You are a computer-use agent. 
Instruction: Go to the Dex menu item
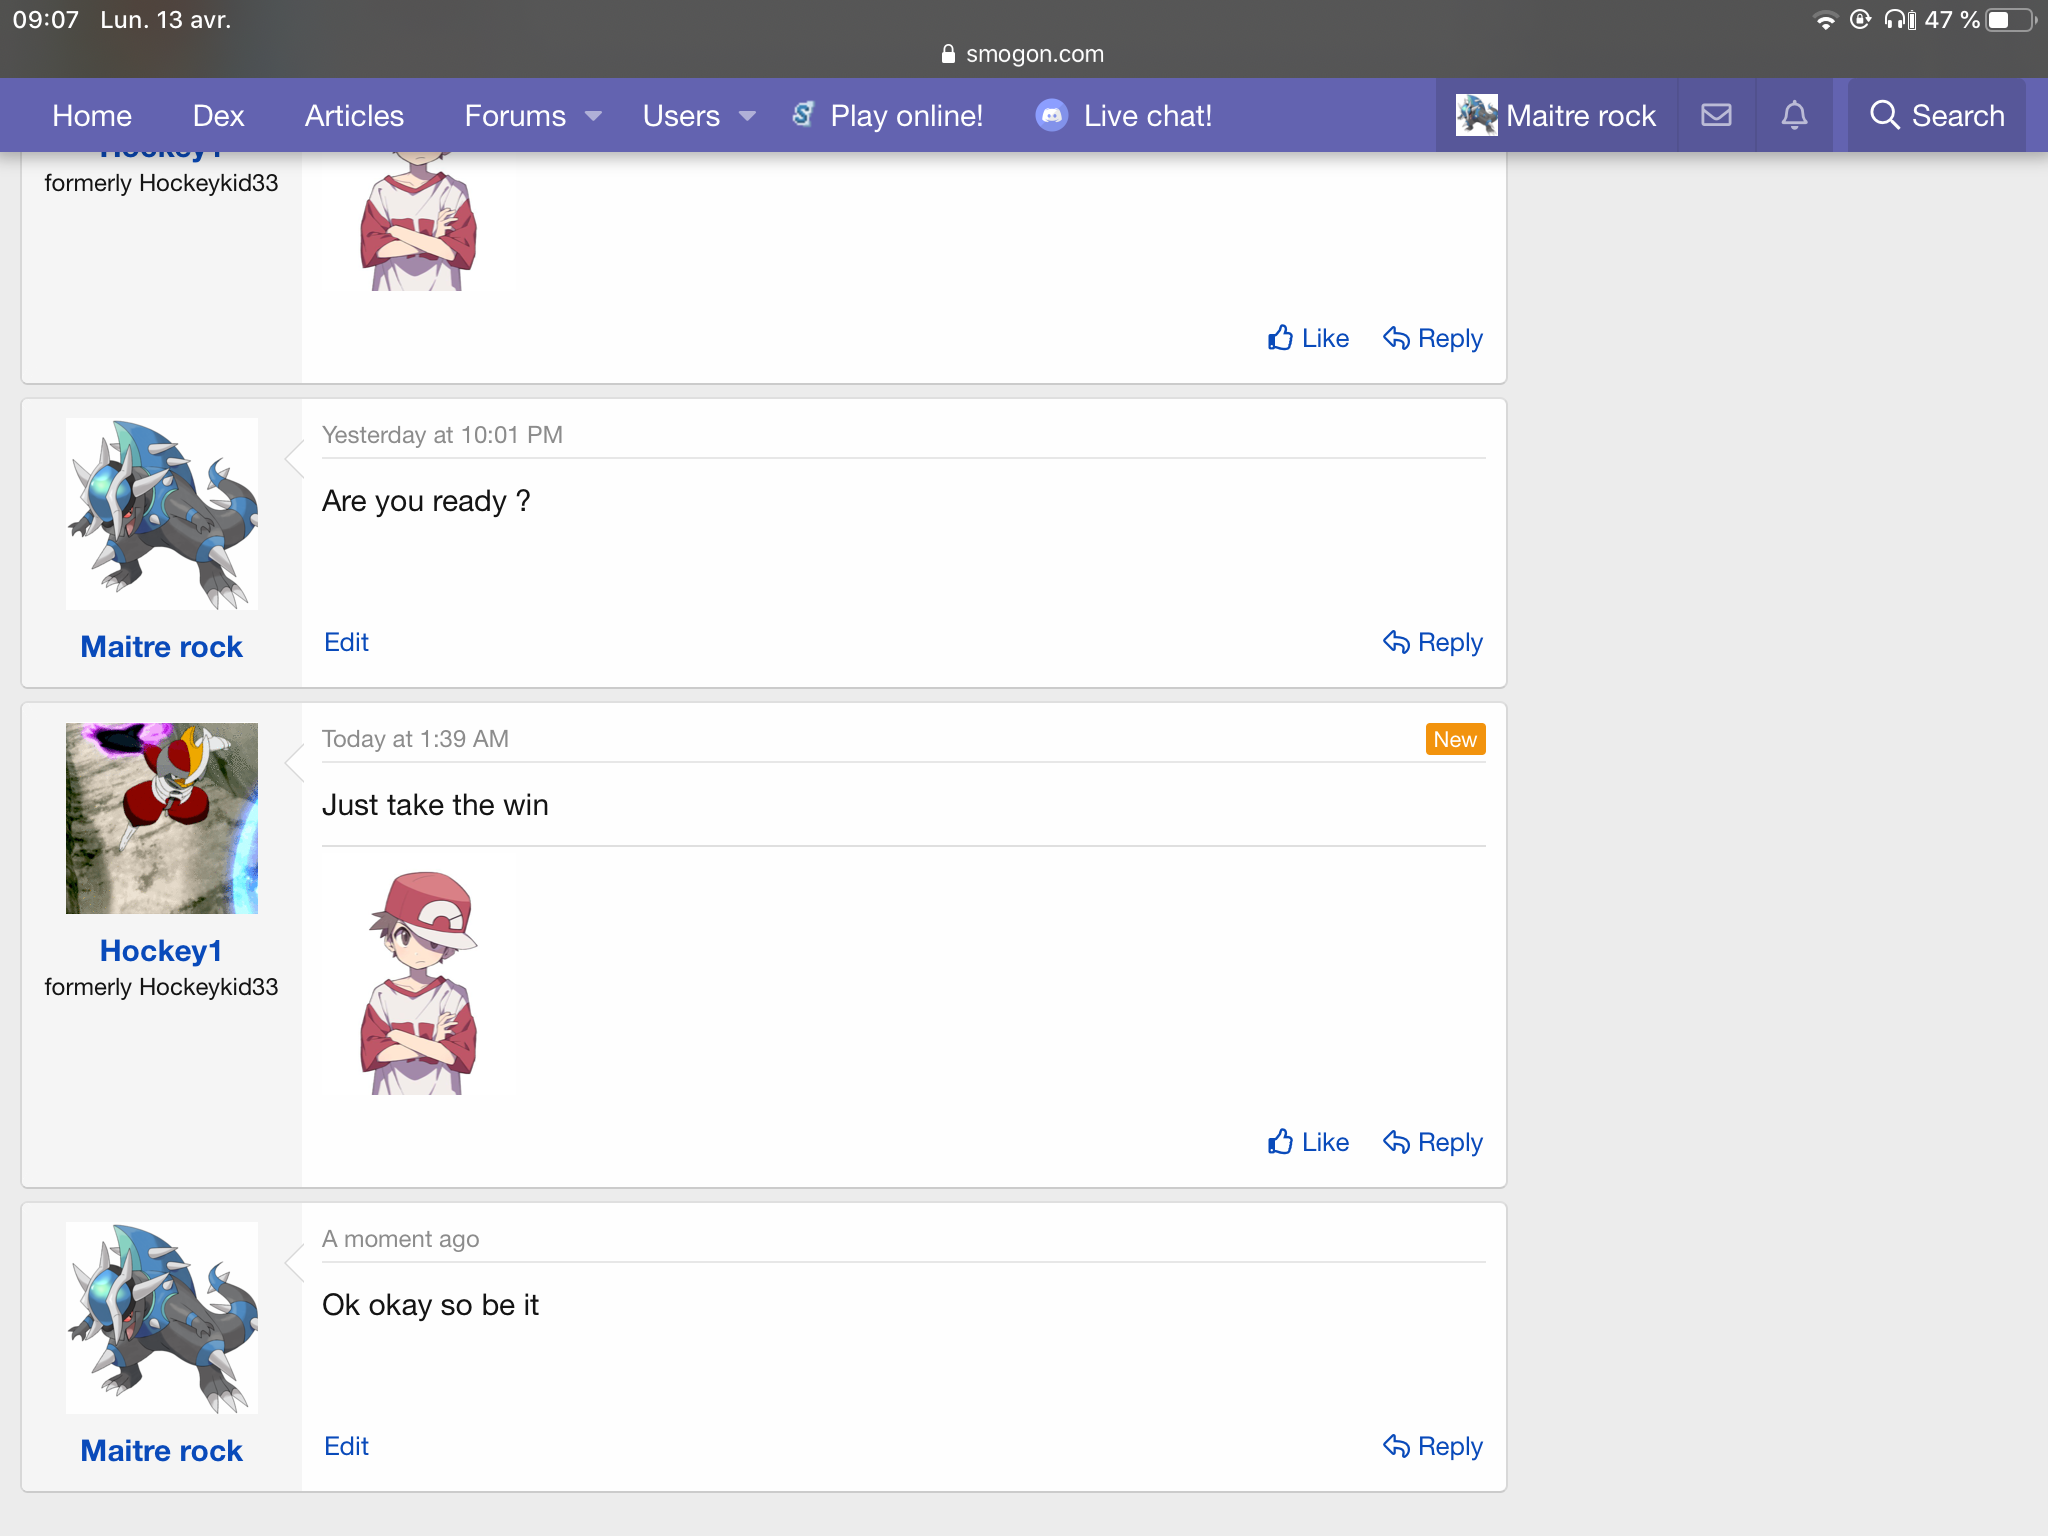pyautogui.click(x=218, y=115)
